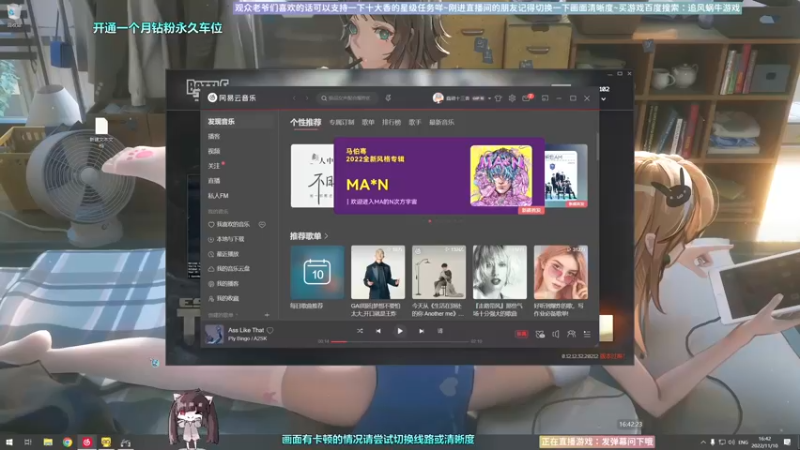
Task: Switch to the 专属定制 tab
Action: [x=341, y=122]
